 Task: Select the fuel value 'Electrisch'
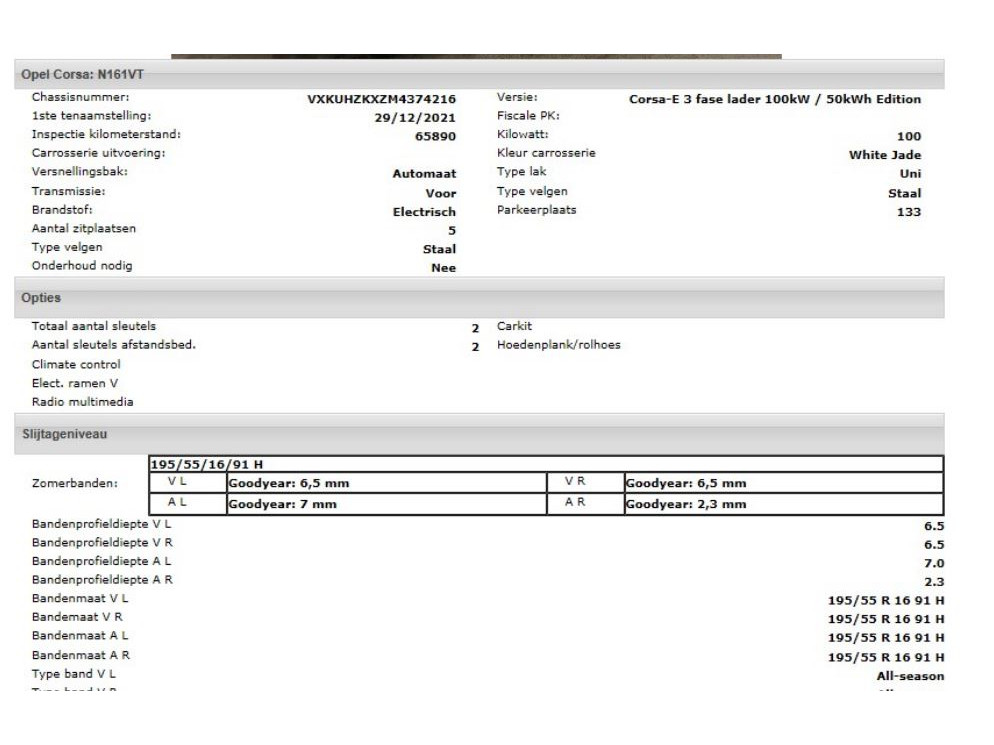click(x=424, y=212)
